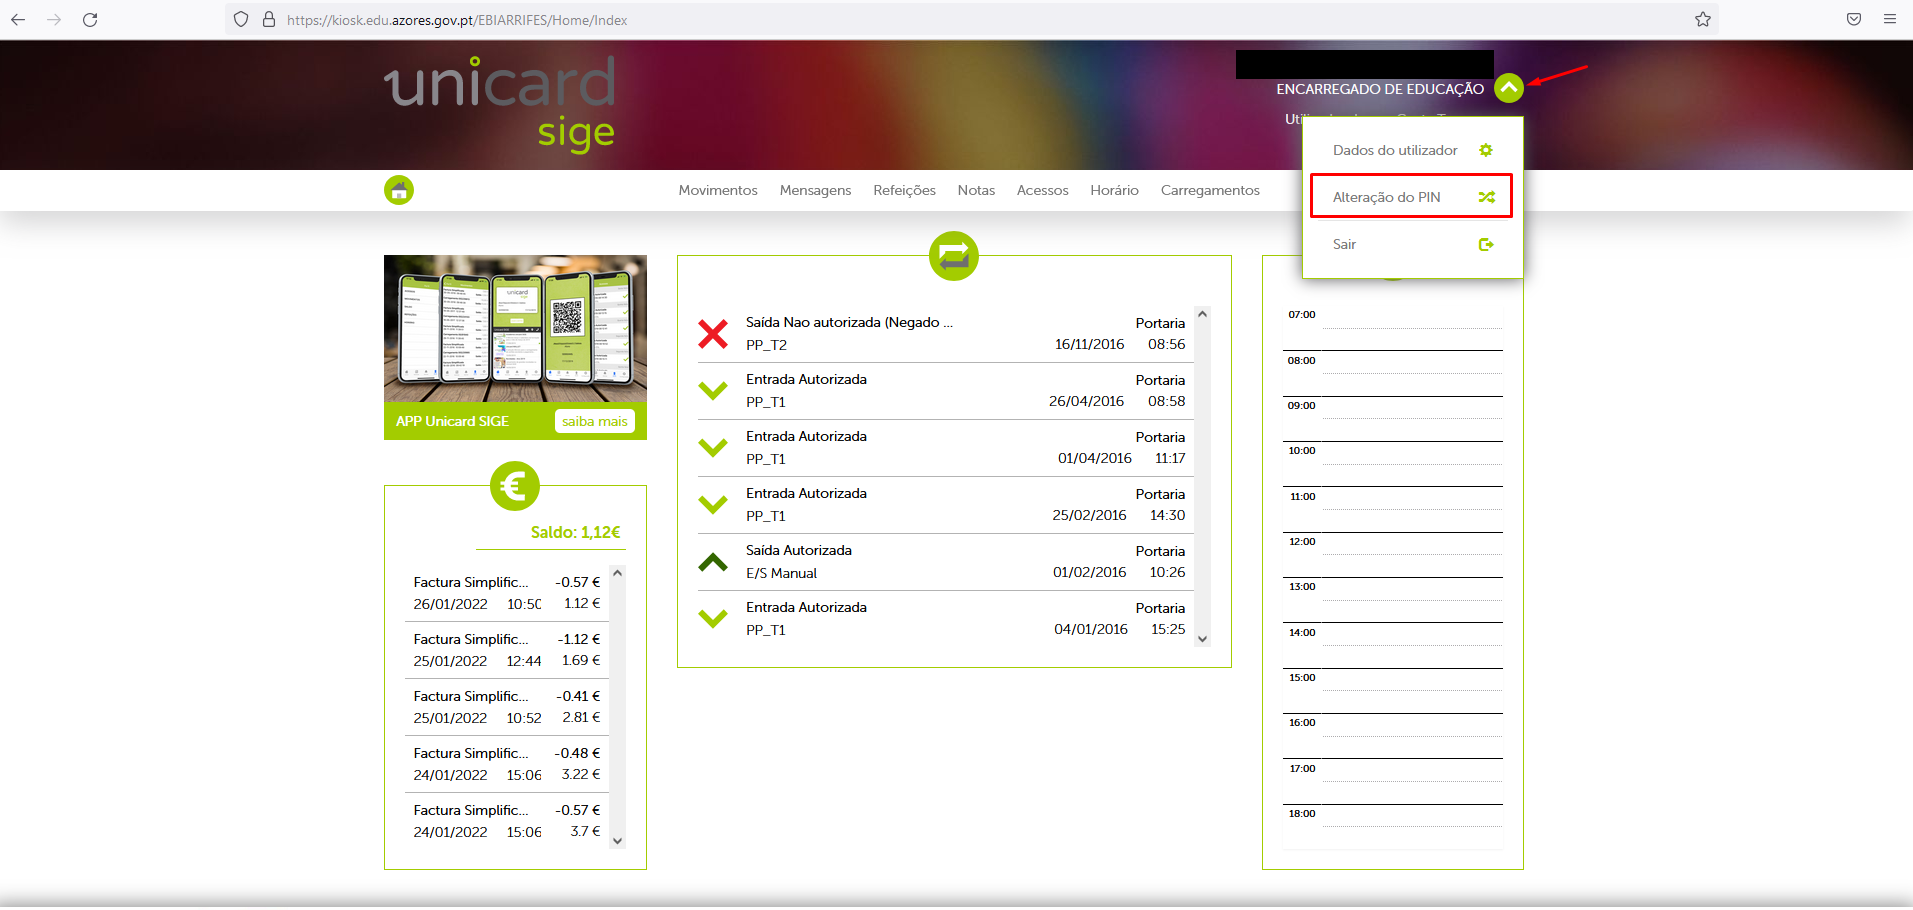Image resolution: width=1913 pixels, height=910 pixels.
Task: Bookmark this page with the star icon
Action: coord(1702,19)
